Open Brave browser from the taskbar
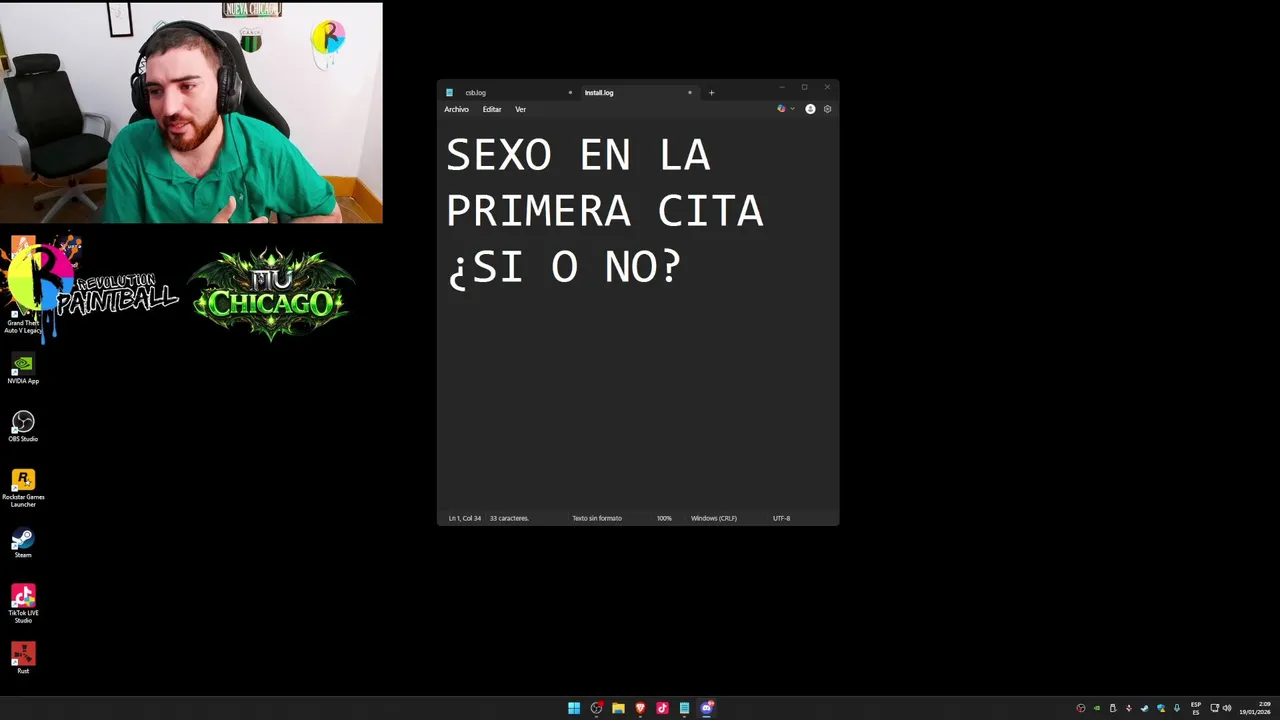The width and height of the screenshot is (1280, 720). coord(640,708)
